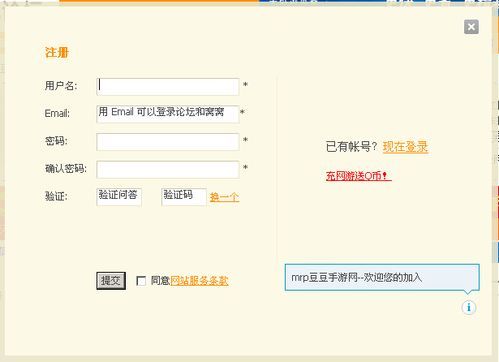Click the 用户名 field label
The image size is (499, 362).
(61, 86)
